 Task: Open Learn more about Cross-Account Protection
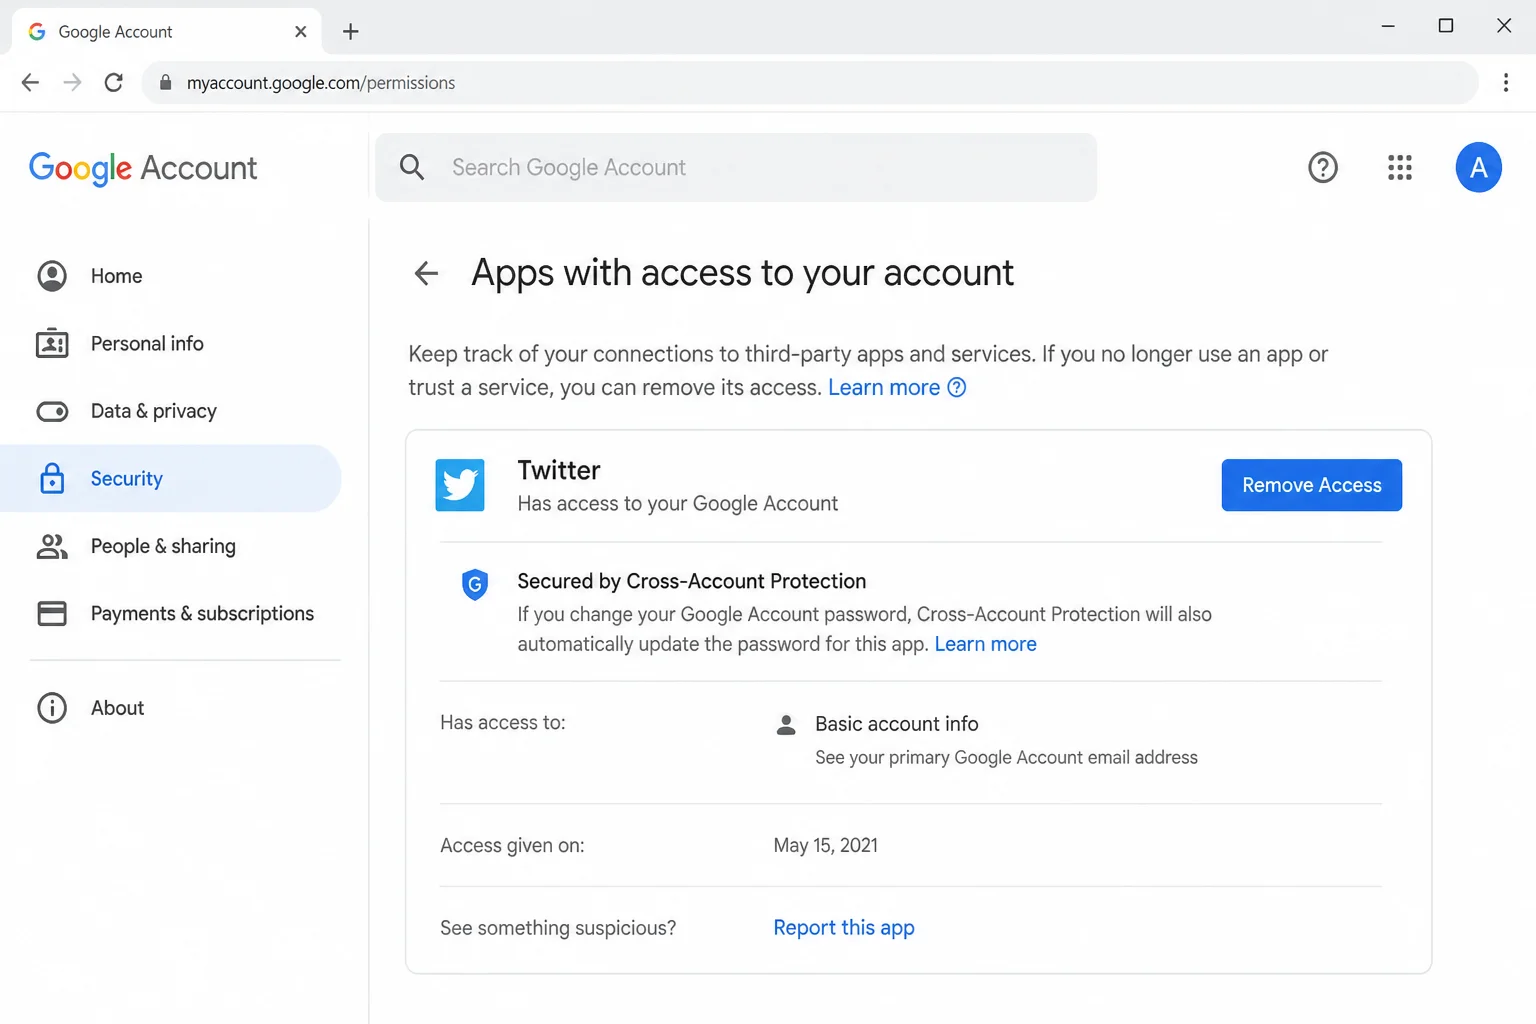[985, 644]
